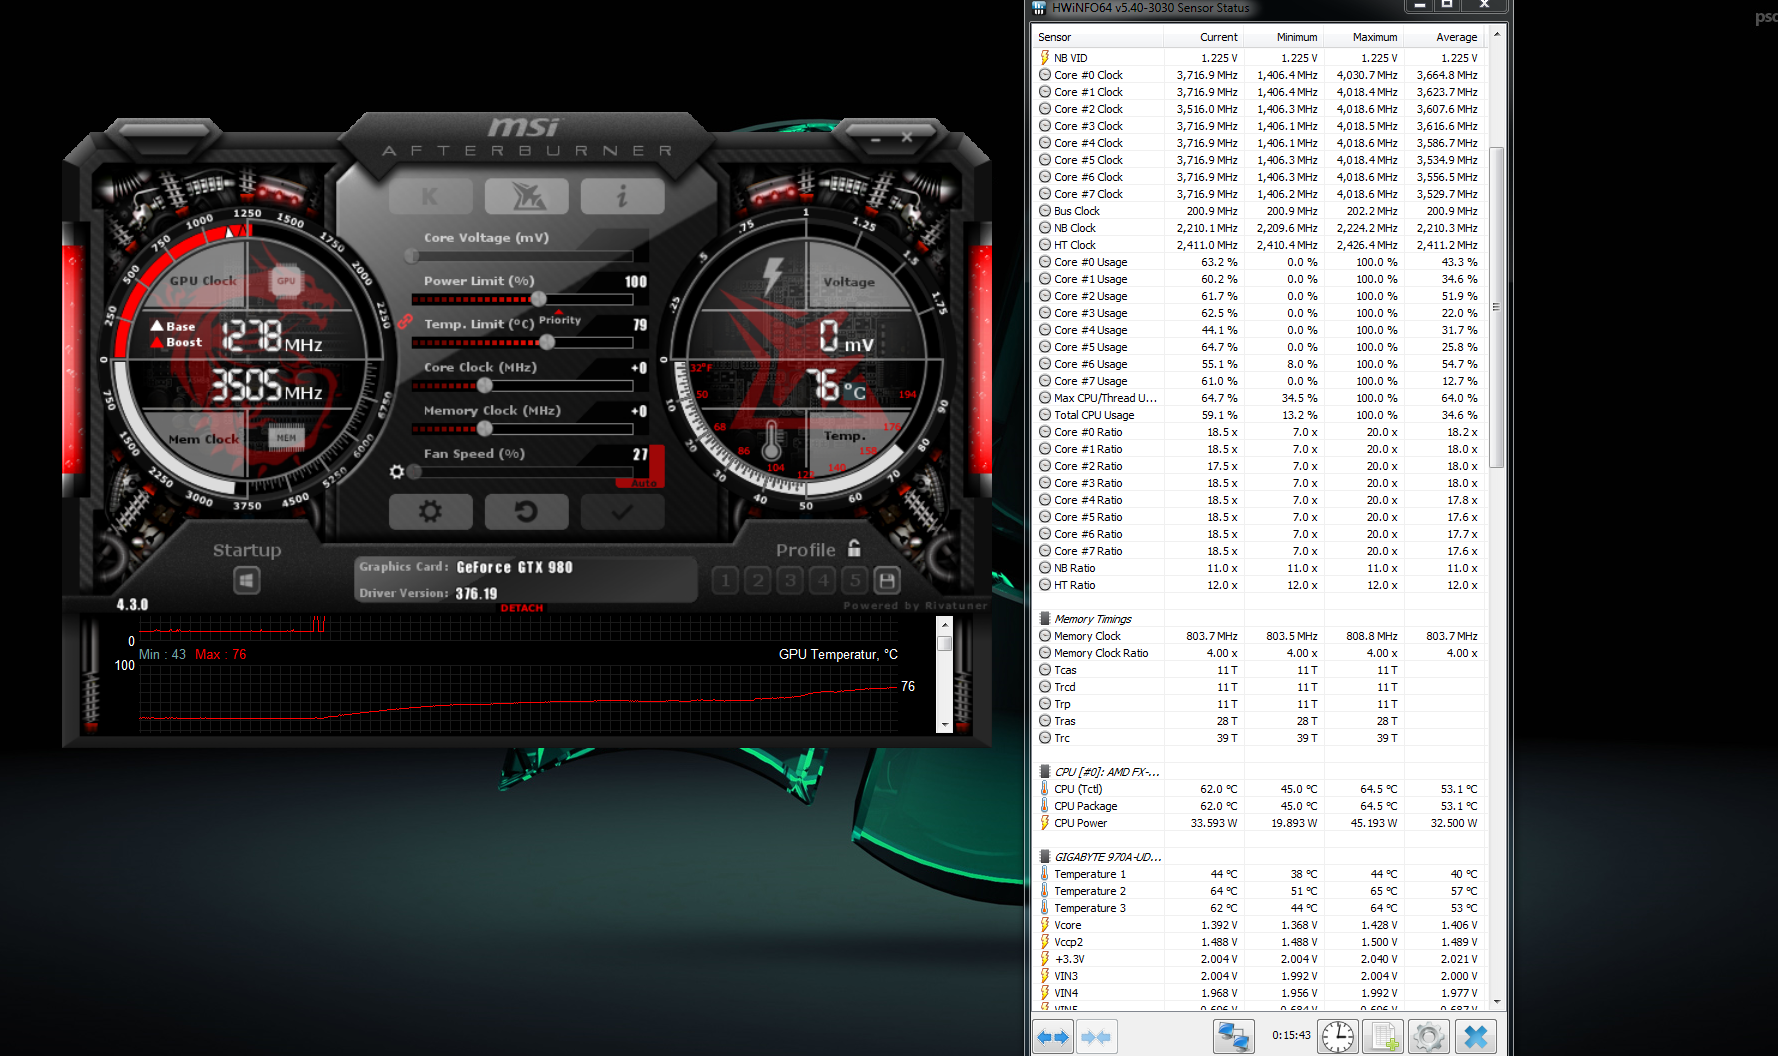Open Afterburner Kombustor with the K button
Viewport: 1778px width, 1056px height.
(430, 196)
